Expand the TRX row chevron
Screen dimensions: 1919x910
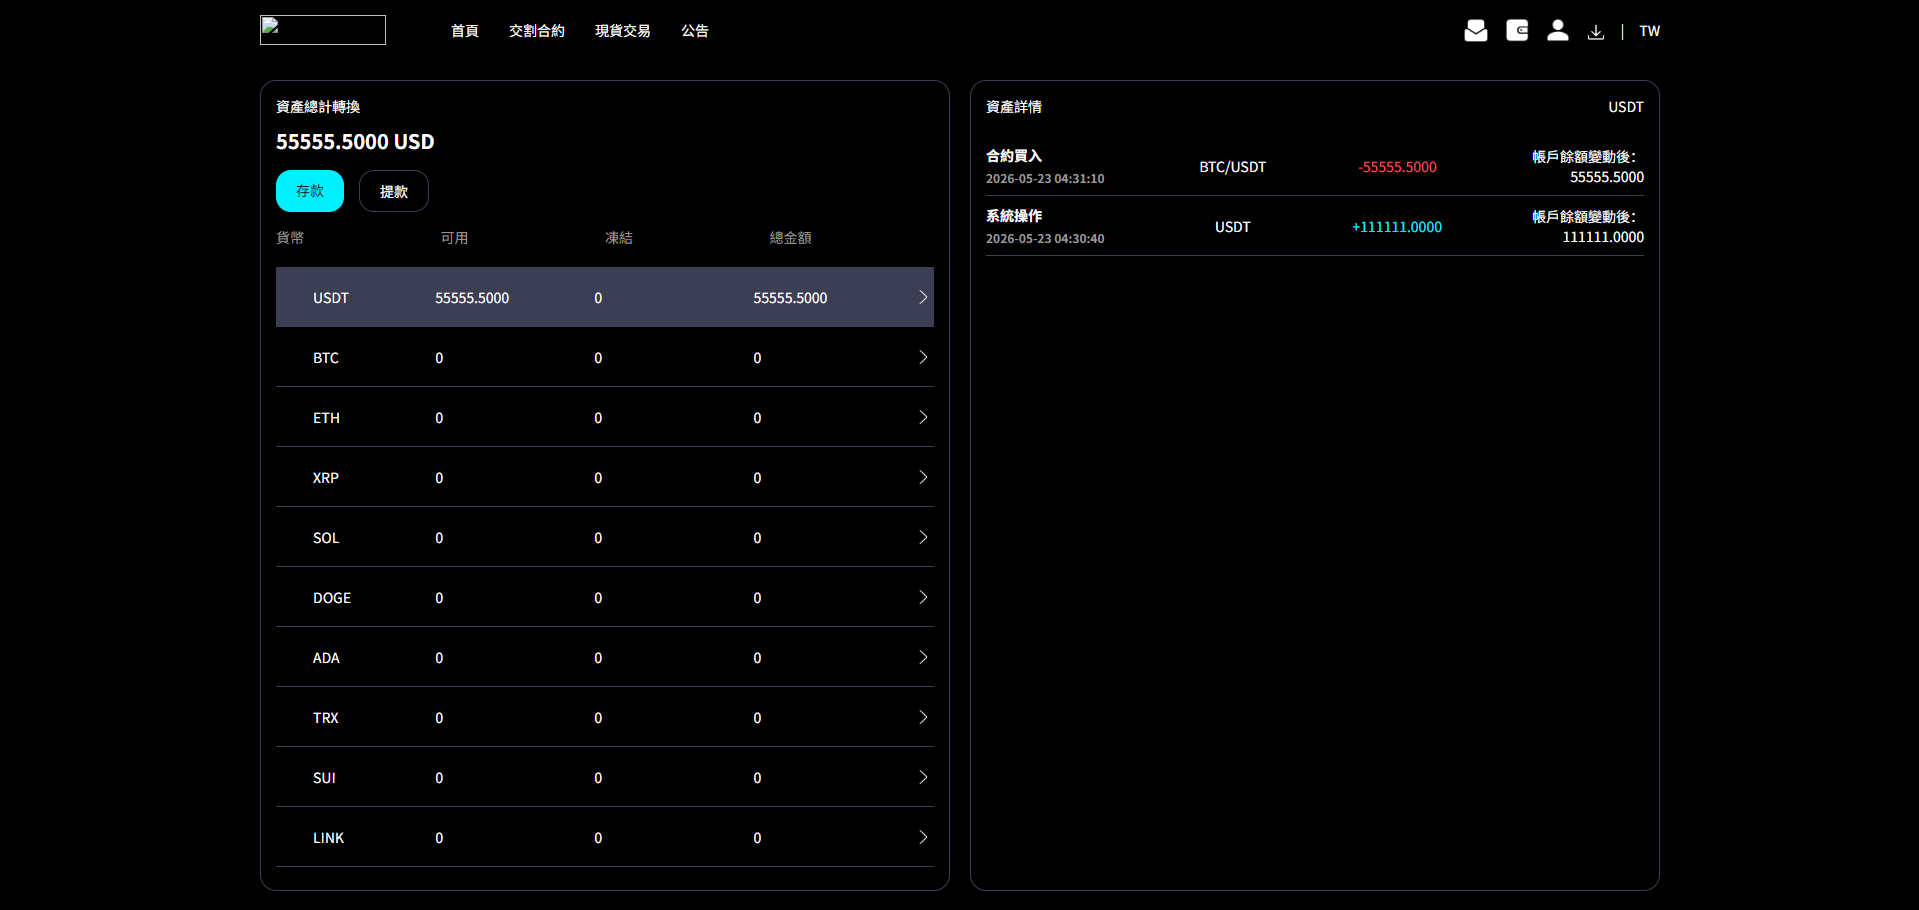pyautogui.click(x=923, y=717)
